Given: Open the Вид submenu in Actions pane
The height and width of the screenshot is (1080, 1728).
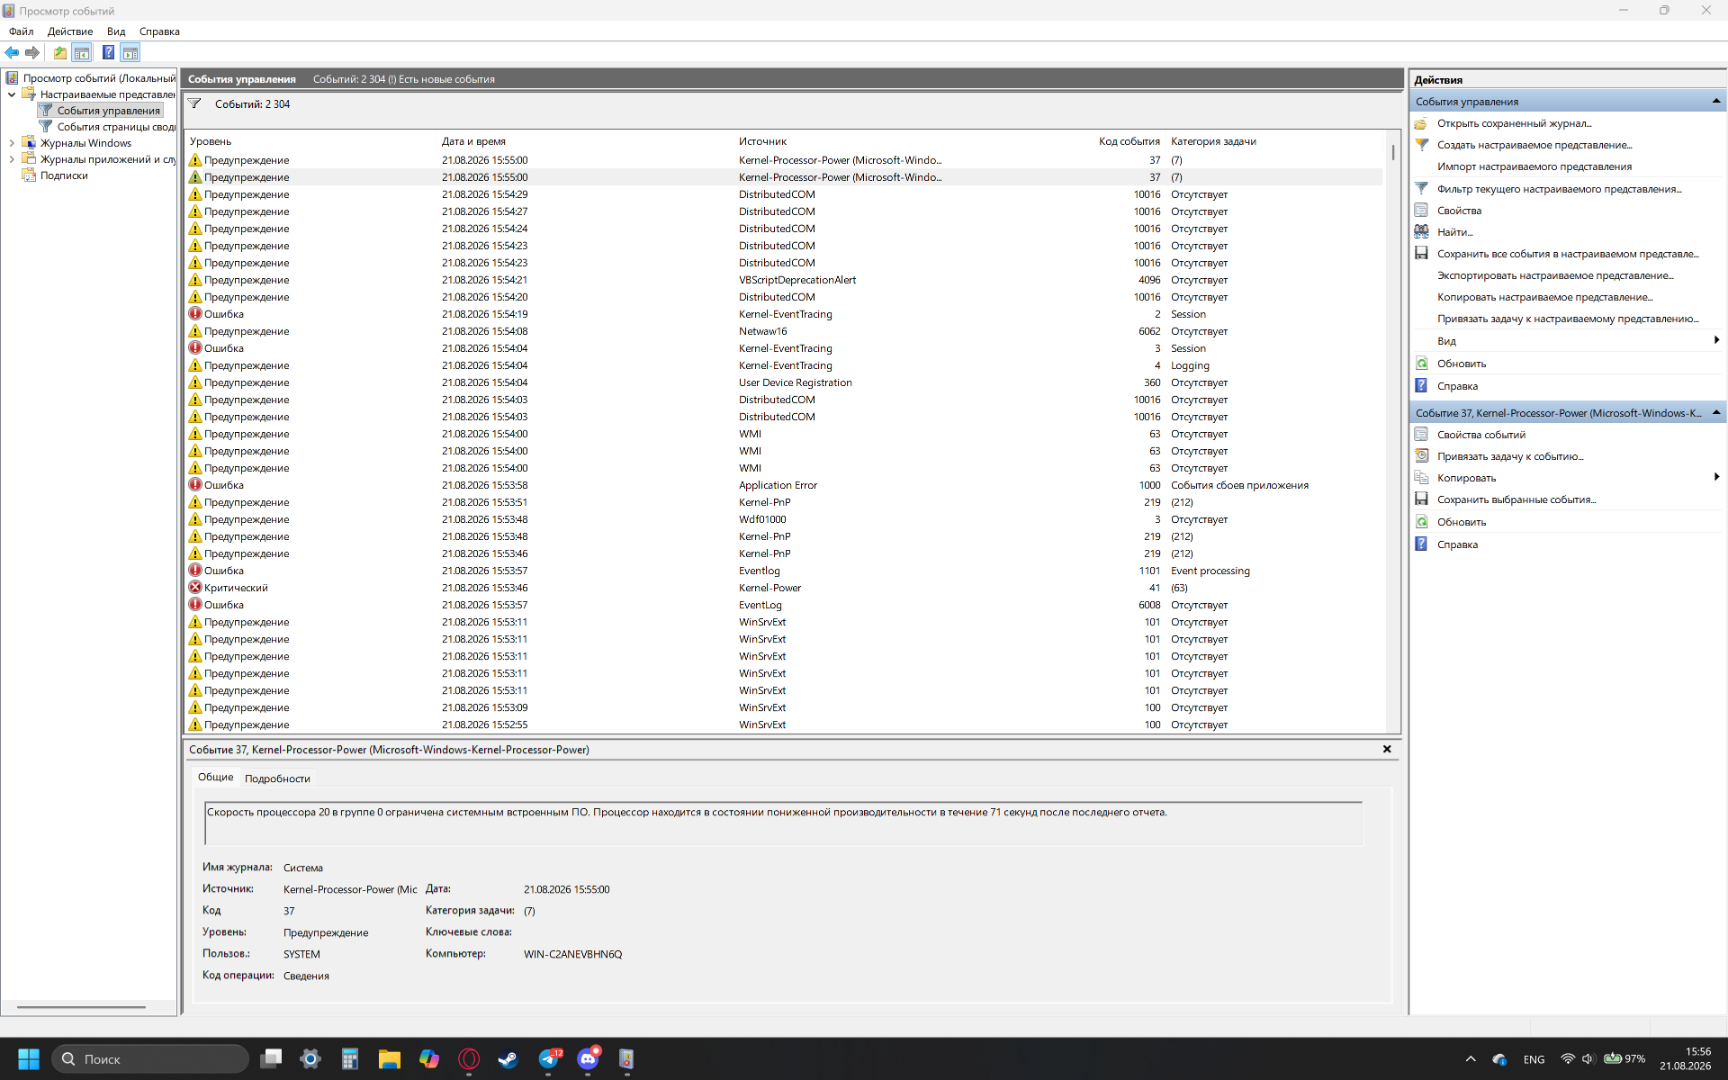Looking at the screenshot, I should pos(1568,341).
